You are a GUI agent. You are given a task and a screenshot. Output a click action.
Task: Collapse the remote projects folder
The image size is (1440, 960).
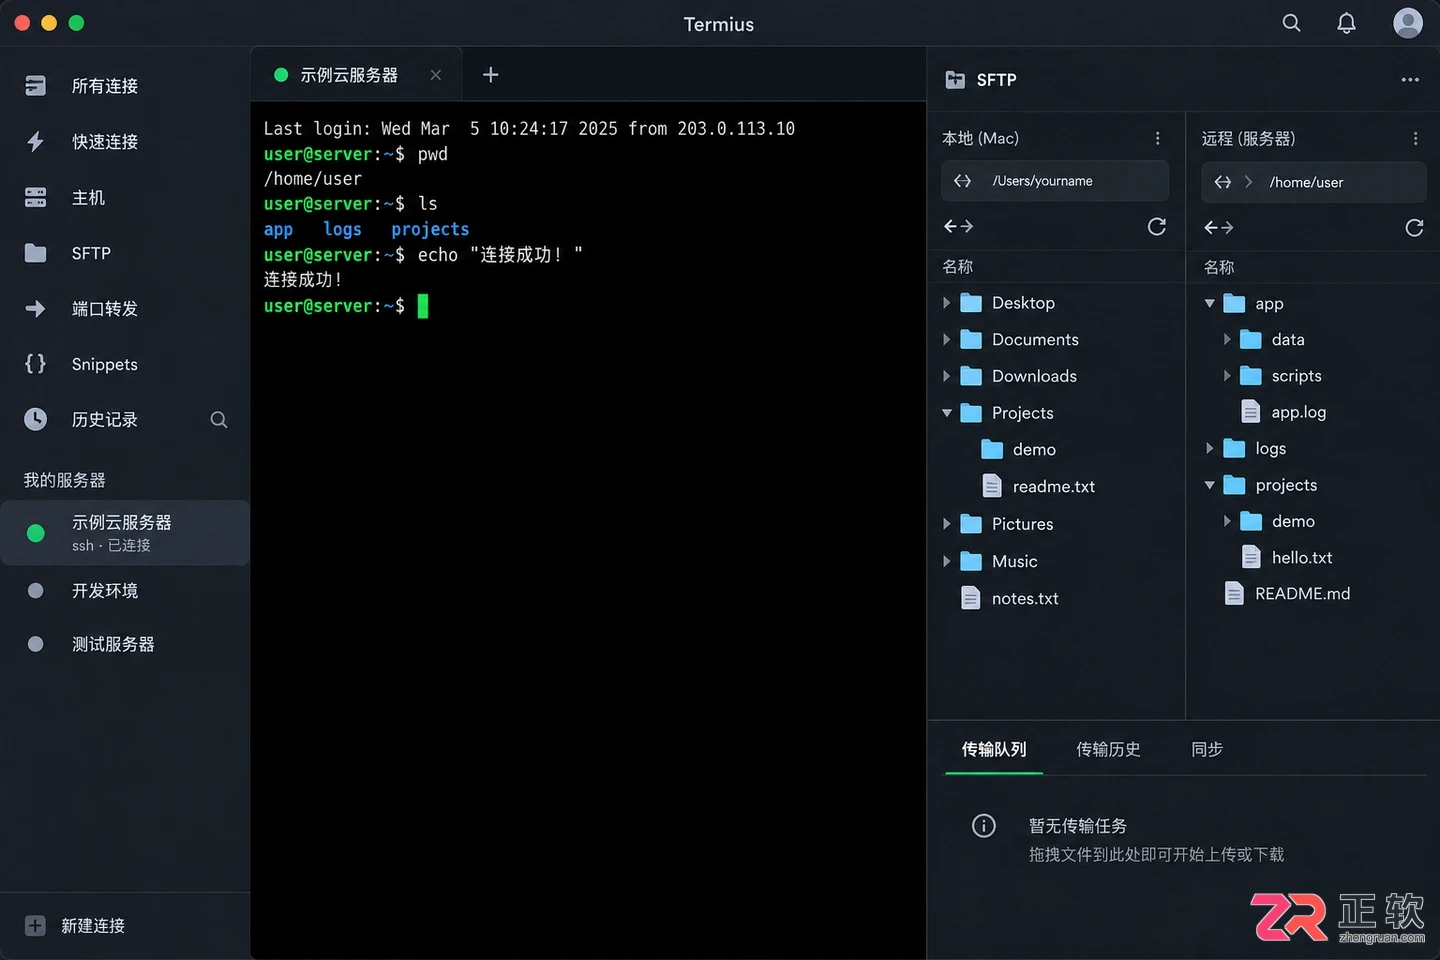(1210, 485)
